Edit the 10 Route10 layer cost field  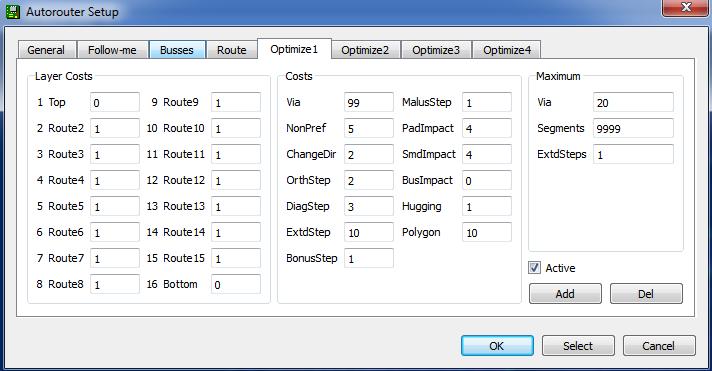236,128
